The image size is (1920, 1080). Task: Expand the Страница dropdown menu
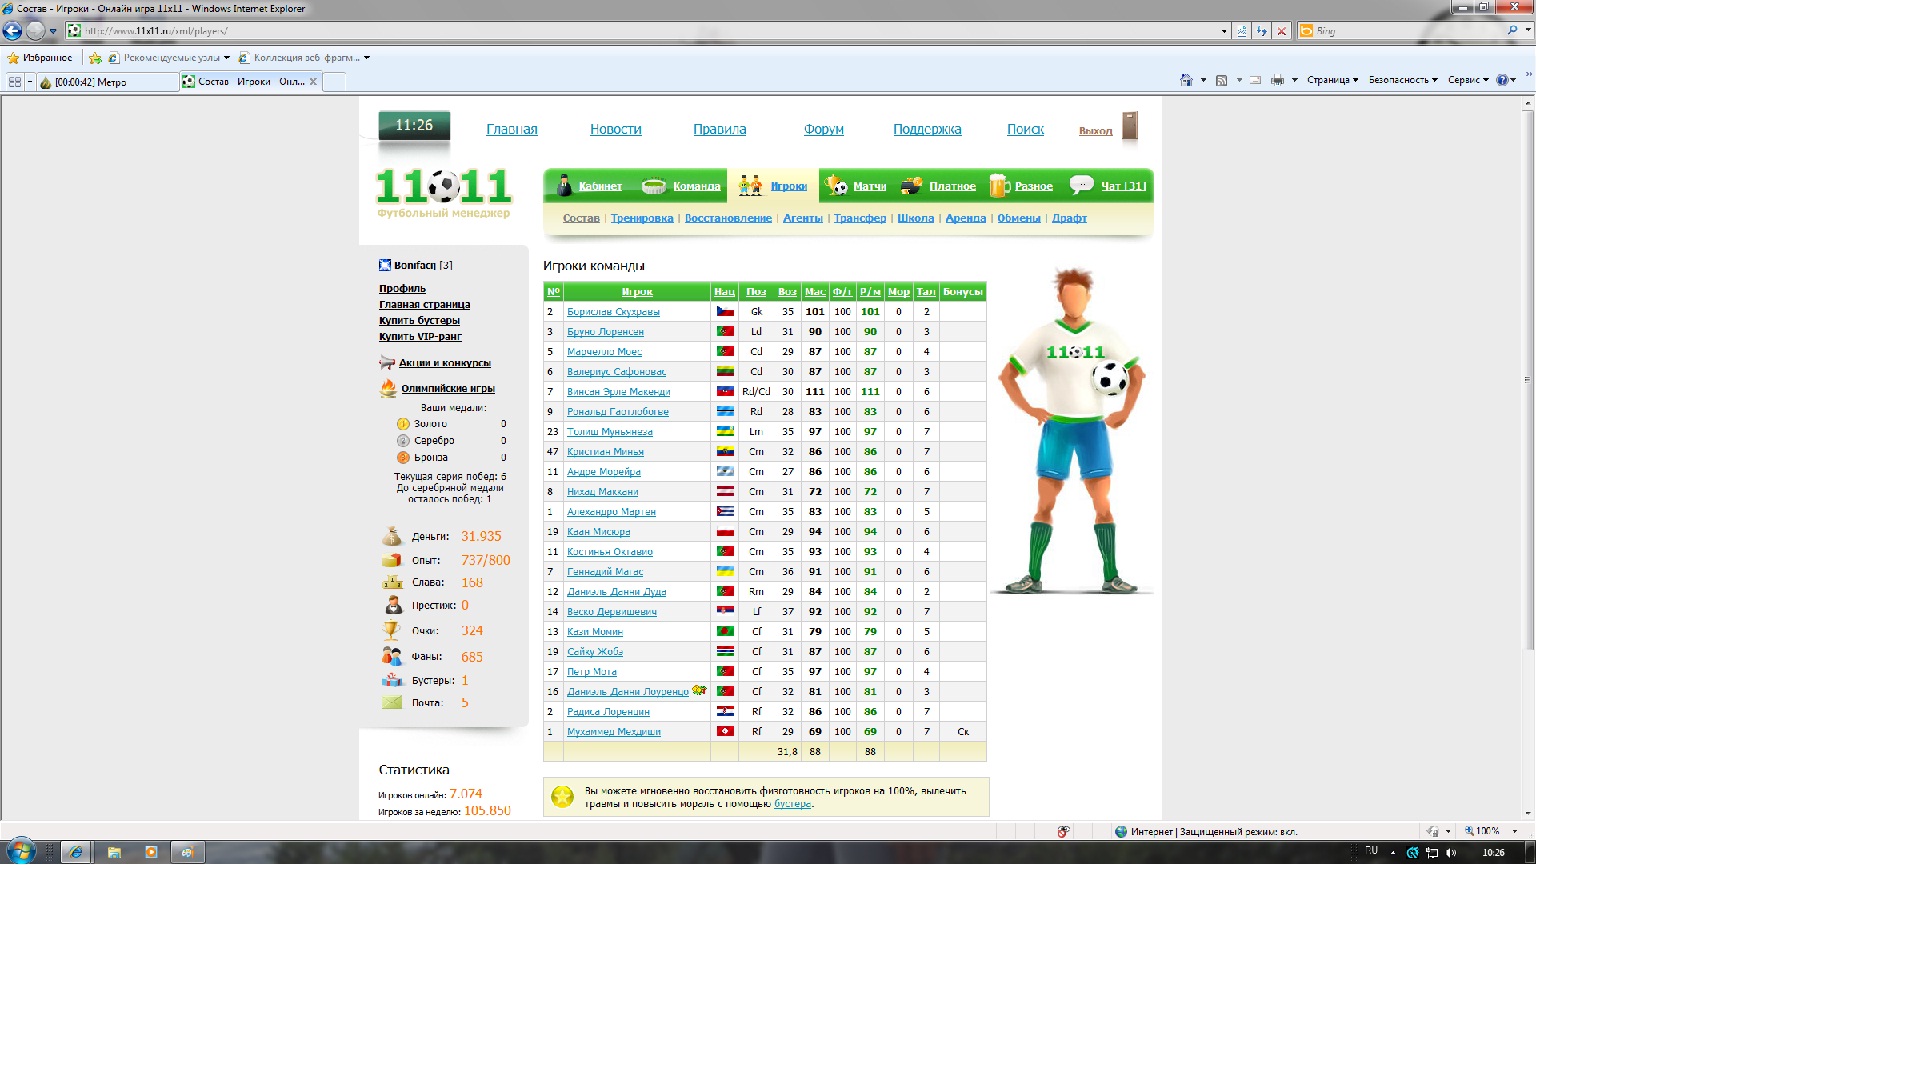point(1332,80)
